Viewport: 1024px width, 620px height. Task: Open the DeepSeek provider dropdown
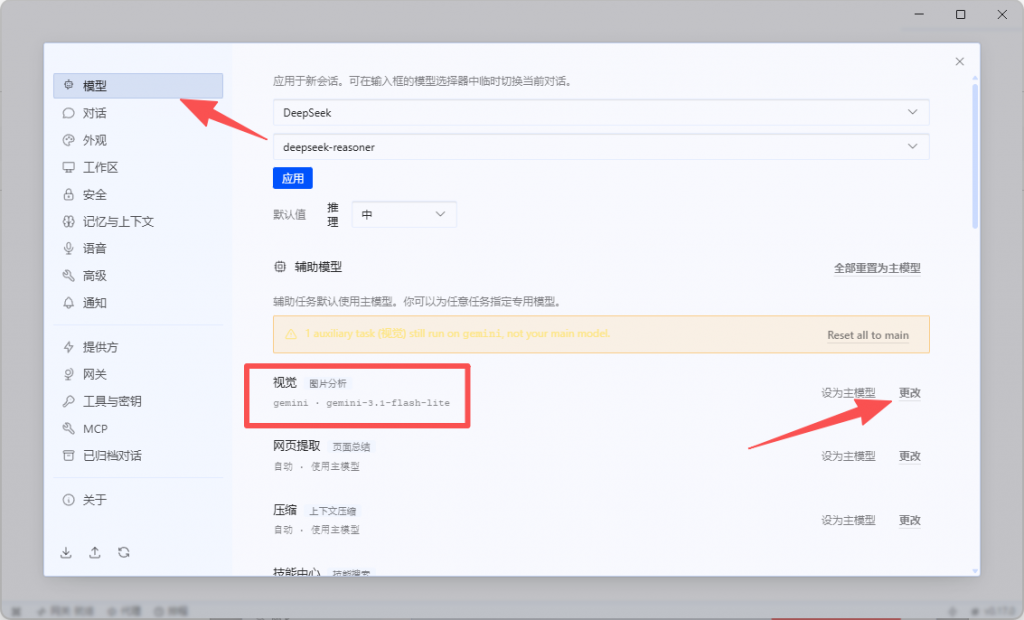tap(601, 112)
